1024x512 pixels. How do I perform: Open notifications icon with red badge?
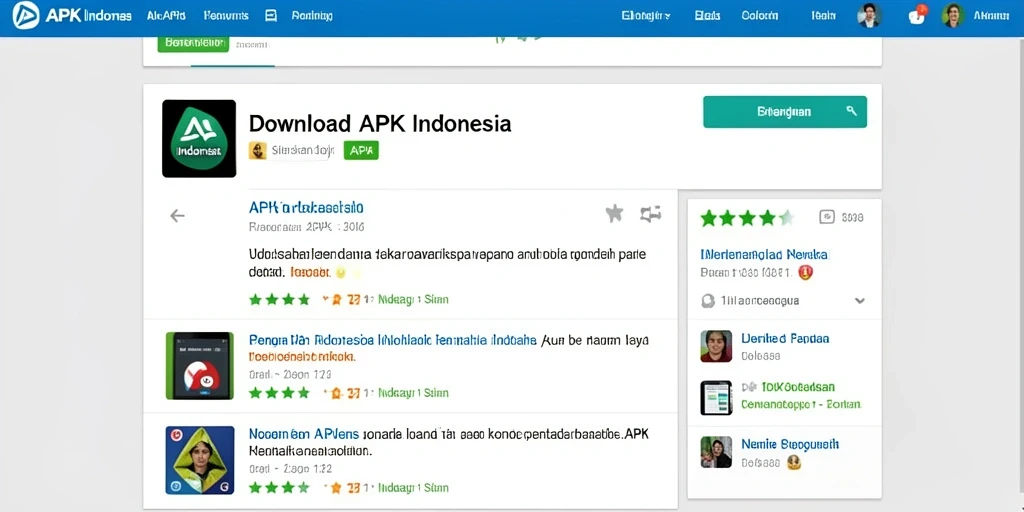(x=918, y=15)
